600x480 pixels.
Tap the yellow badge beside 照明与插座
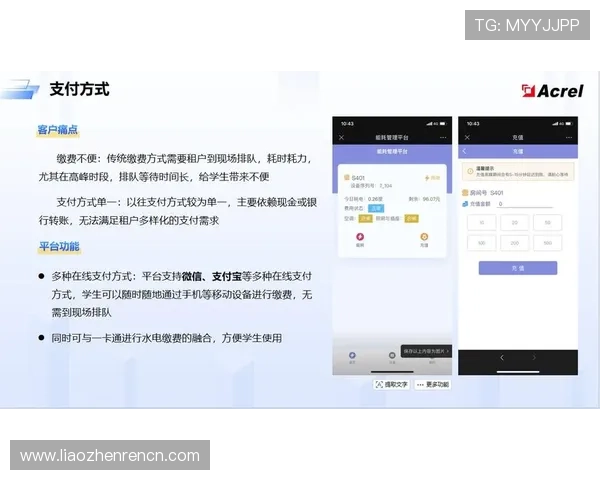click(411, 218)
